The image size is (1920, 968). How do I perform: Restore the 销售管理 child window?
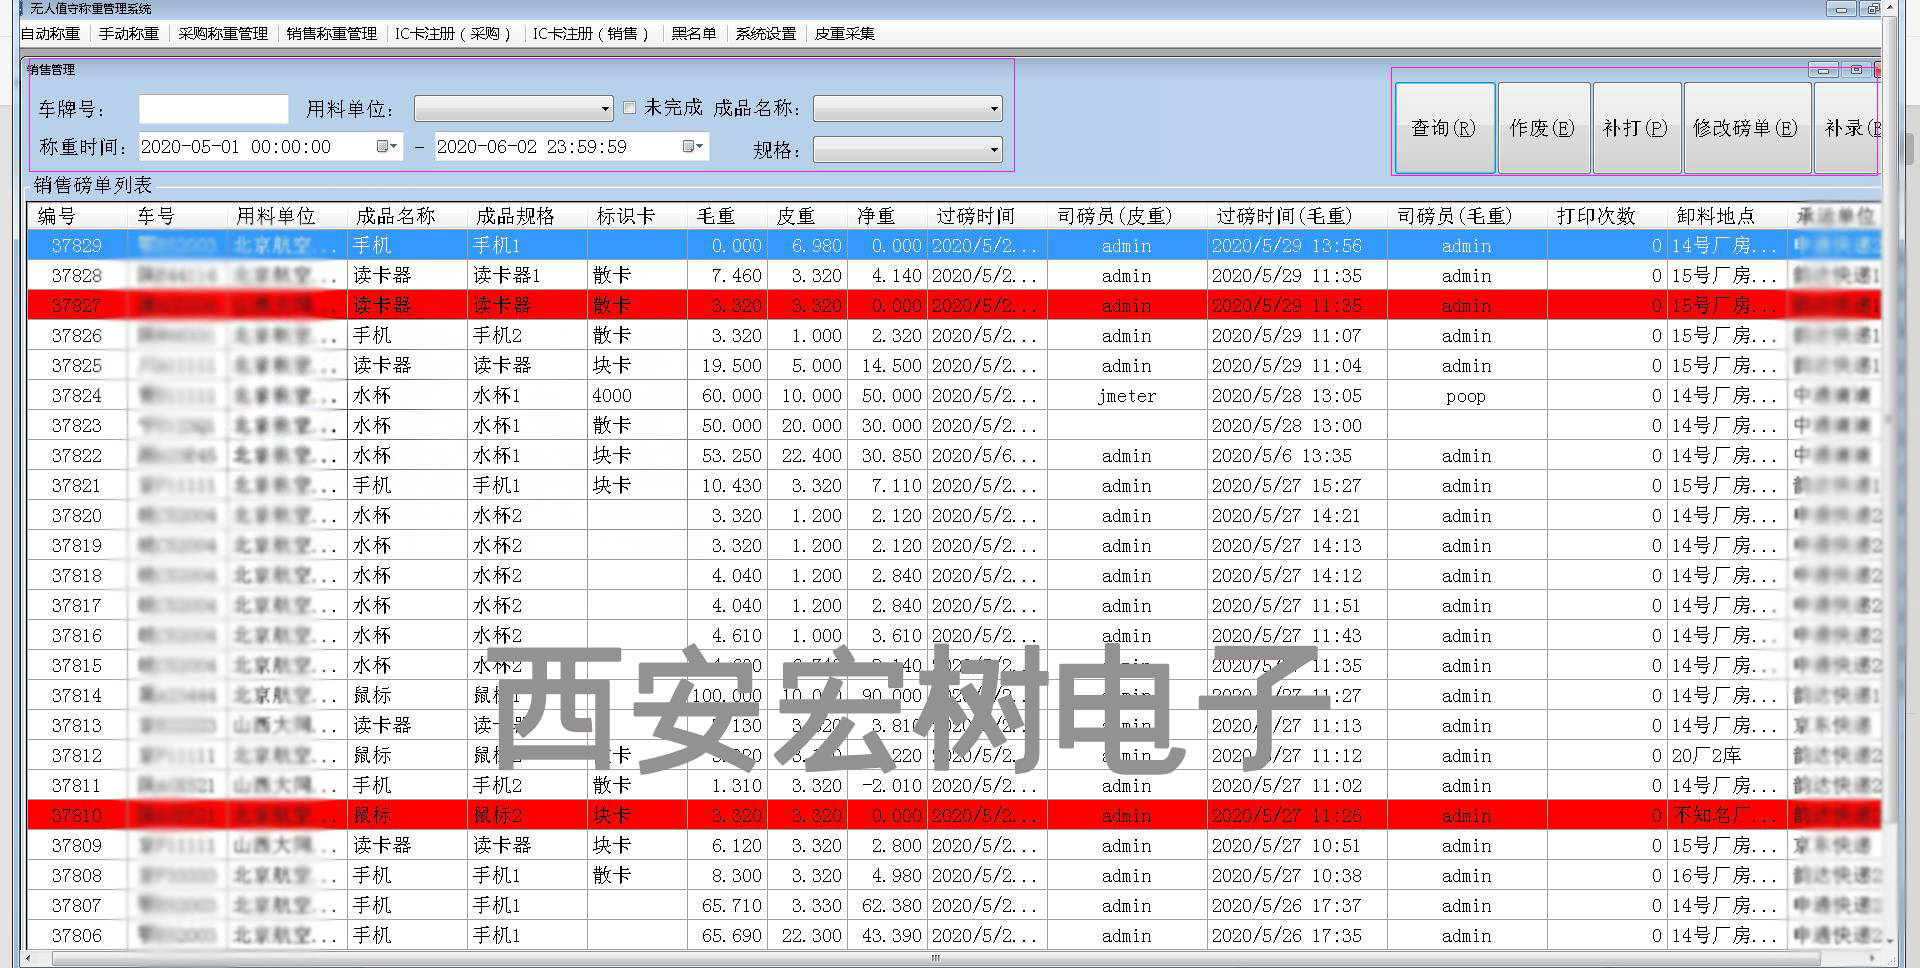[x=1856, y=70]
